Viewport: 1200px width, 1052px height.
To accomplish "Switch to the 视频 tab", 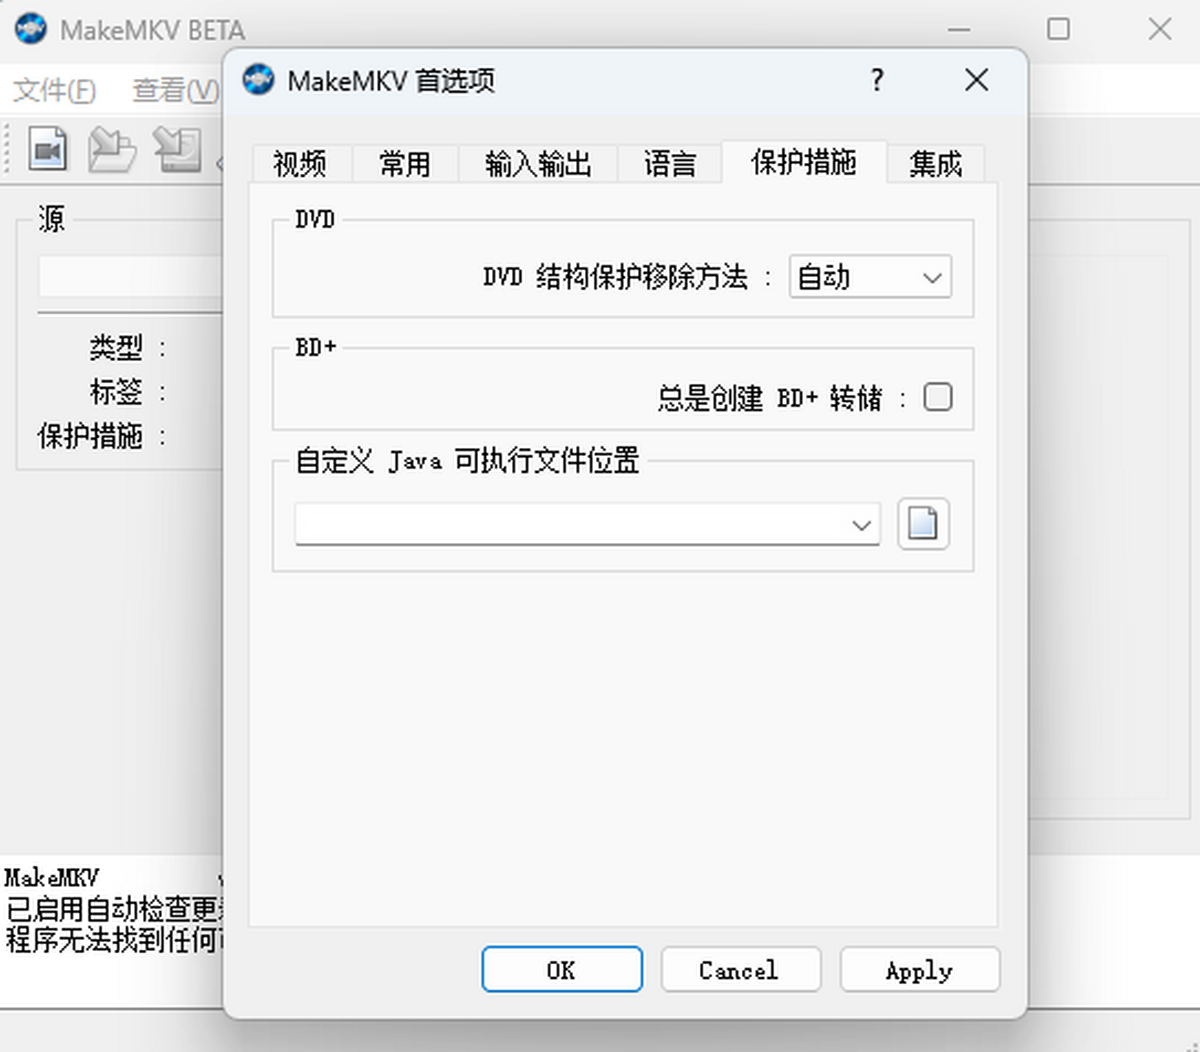I will [x=299, y=164].
